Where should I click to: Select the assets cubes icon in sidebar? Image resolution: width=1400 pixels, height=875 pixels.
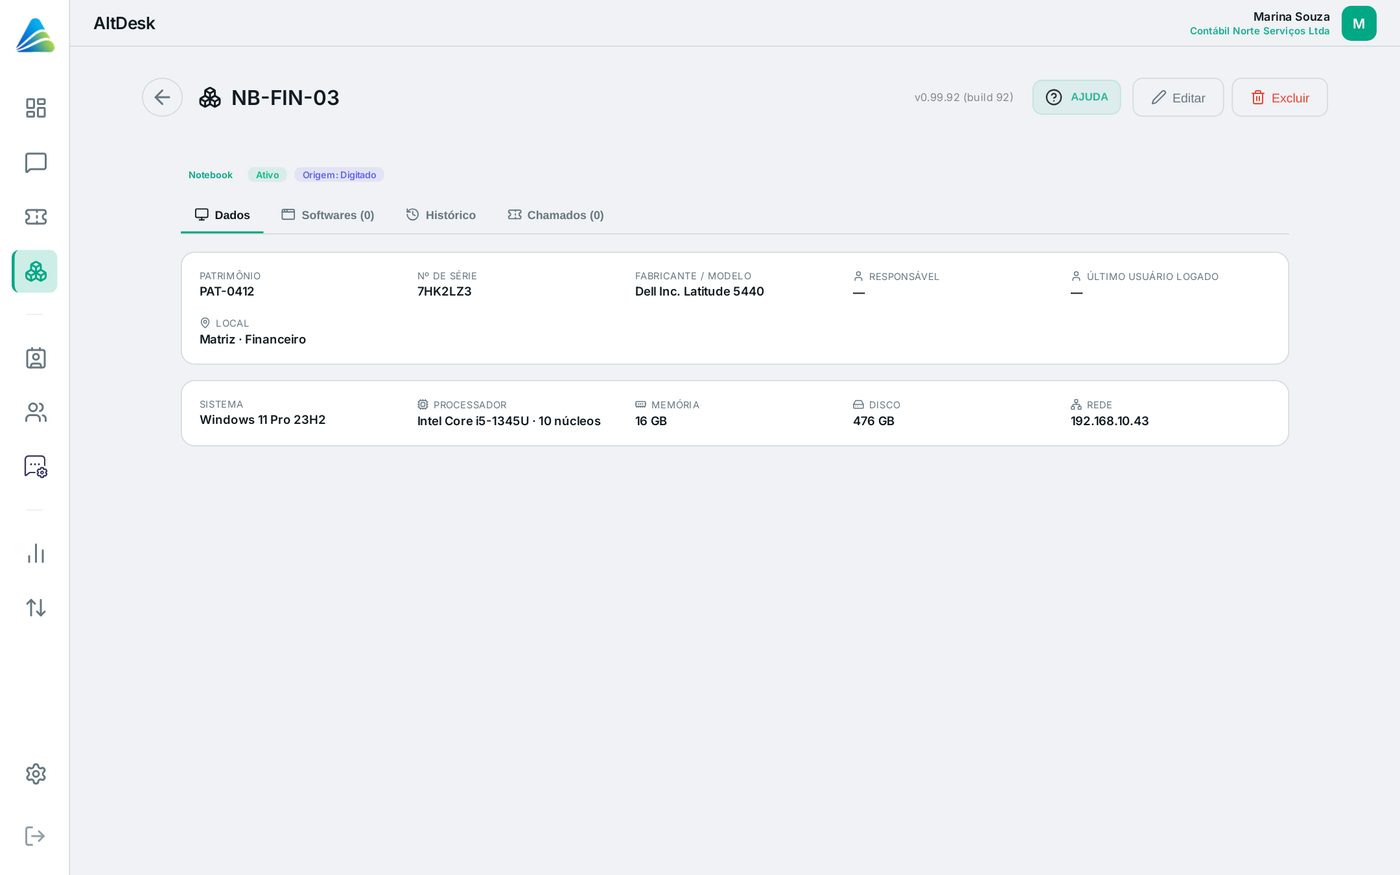coord(36,271)
